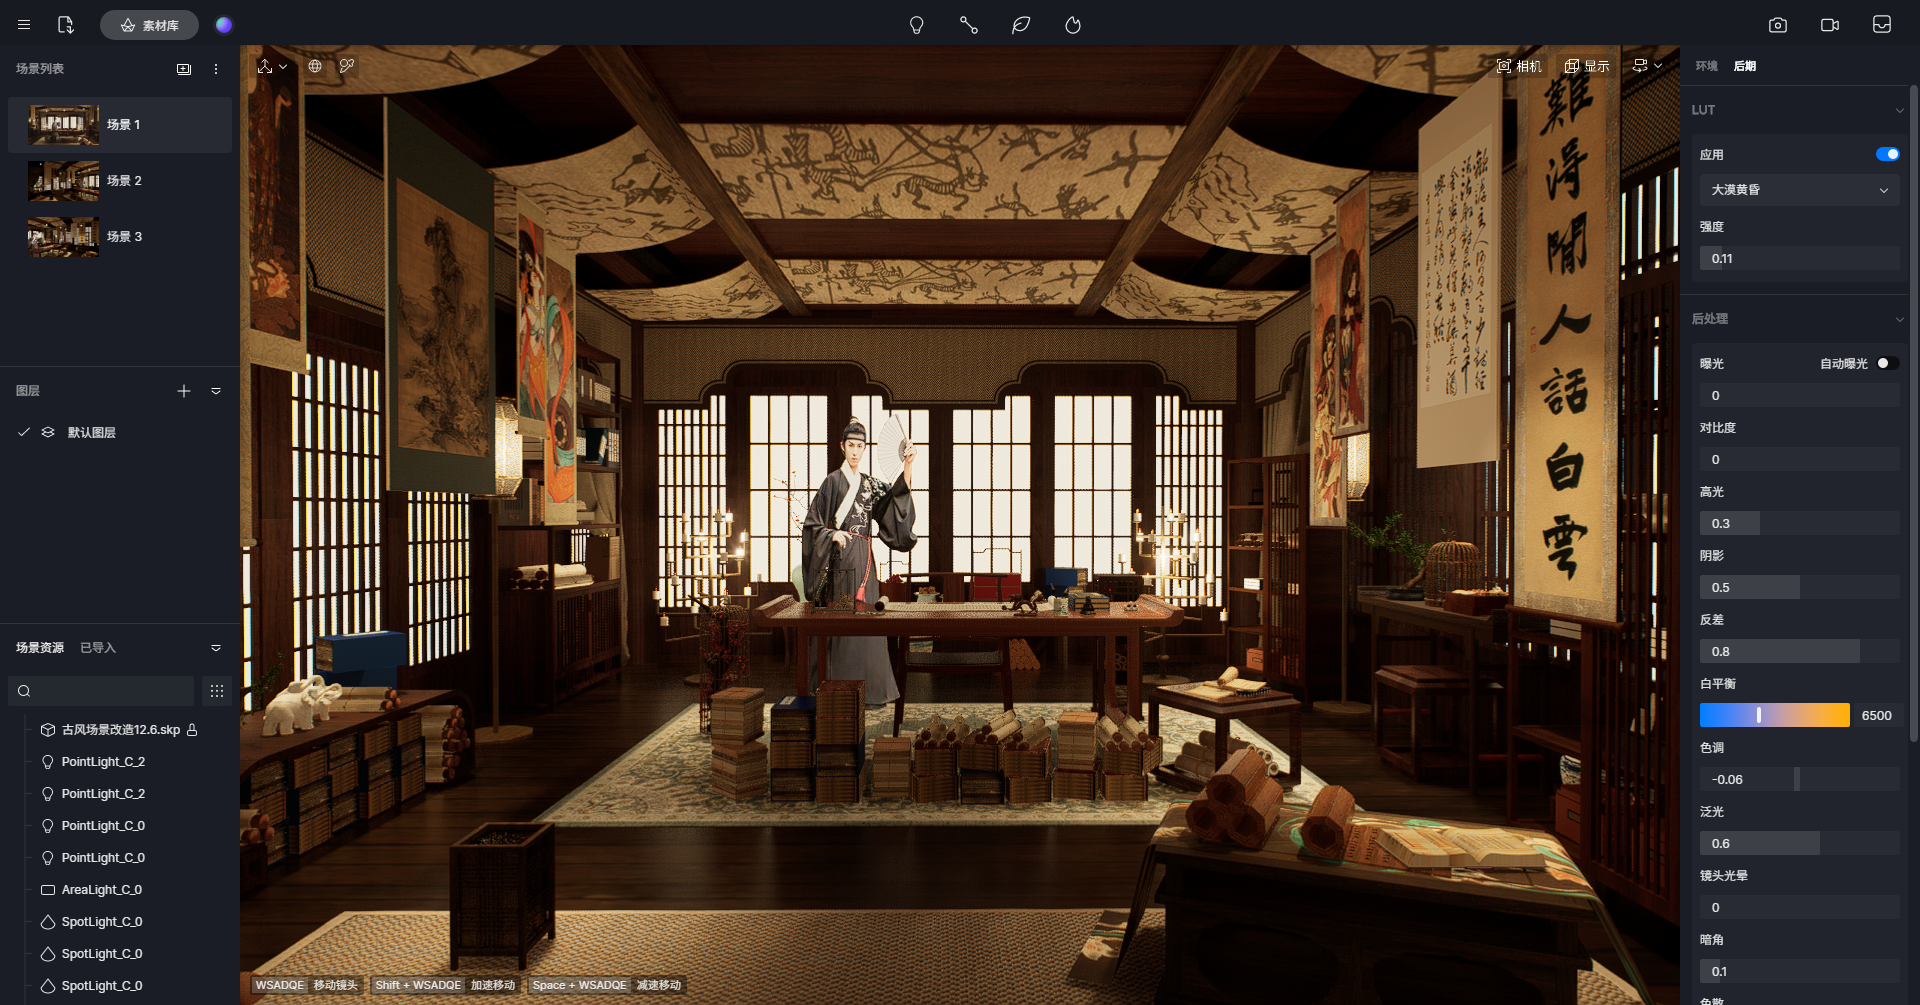The height and width of the screenshot is (1005, 1920).
Task: Click the lightbulb lighting icon in top toolbar
Action: tap(916, 25)
